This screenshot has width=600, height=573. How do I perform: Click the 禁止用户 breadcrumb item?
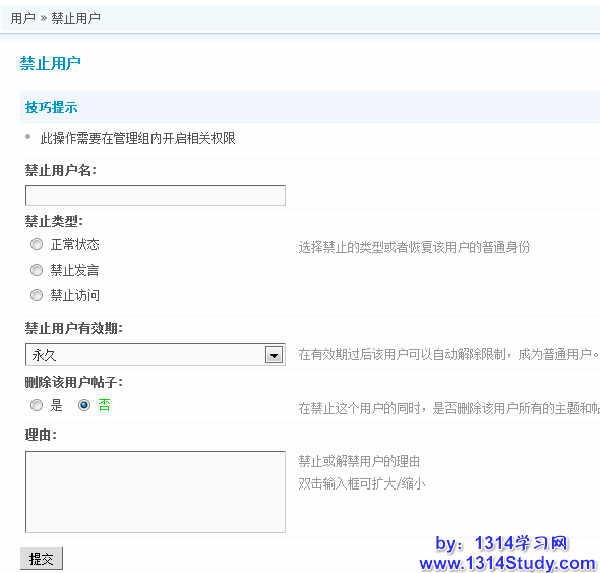pos(76,18)
